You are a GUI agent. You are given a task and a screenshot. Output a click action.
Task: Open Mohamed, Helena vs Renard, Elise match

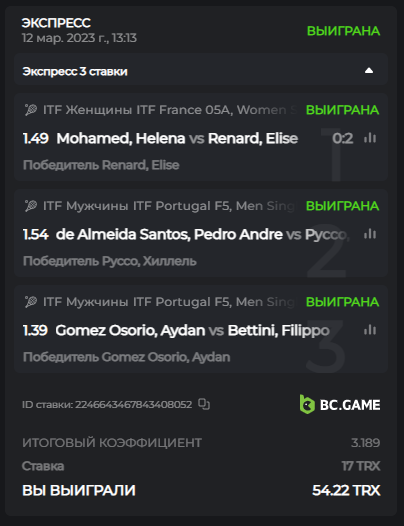[x=177, y=138]
